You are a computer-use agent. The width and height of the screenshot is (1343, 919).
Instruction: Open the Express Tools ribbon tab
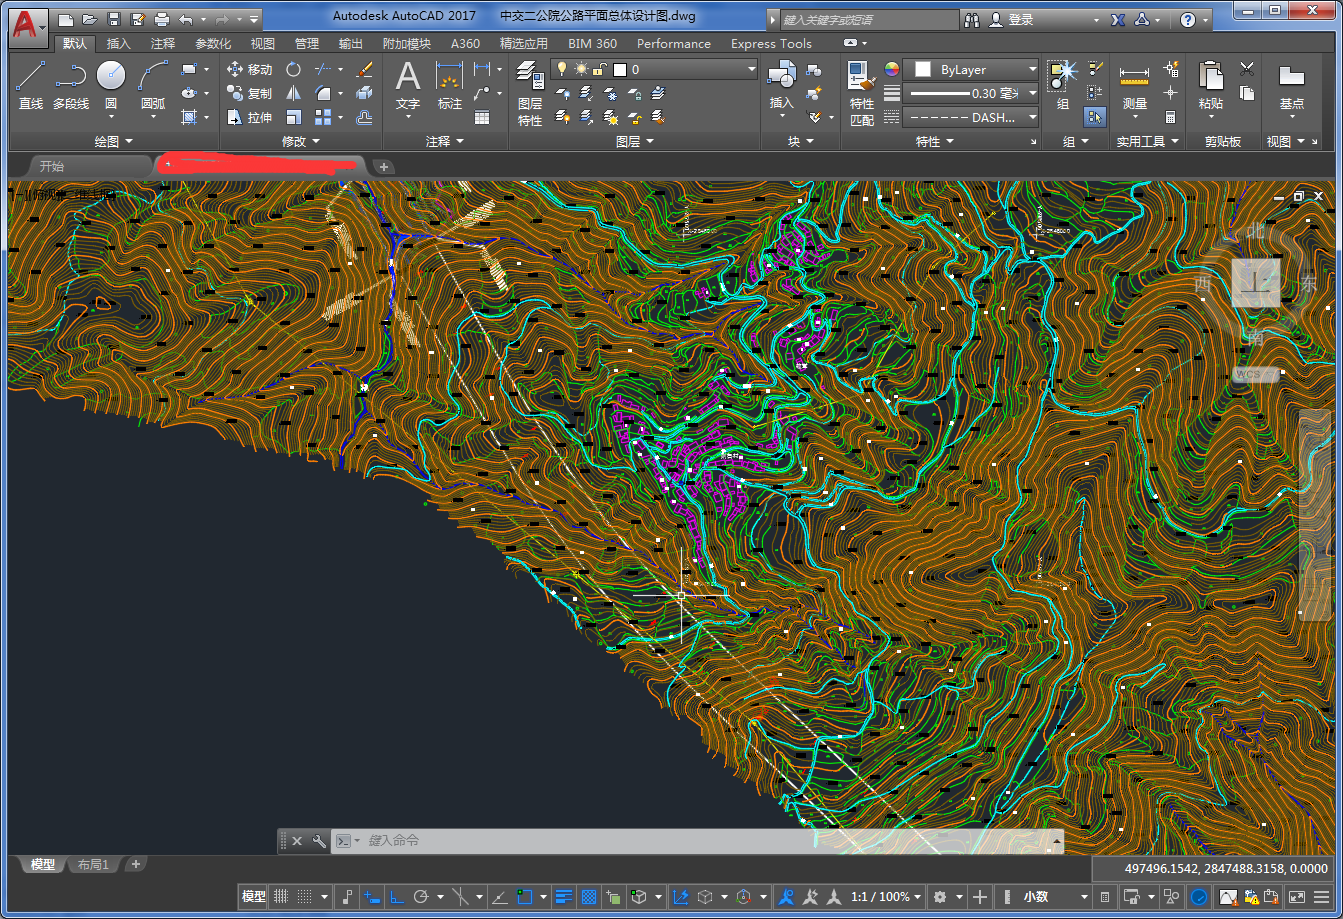tap(771, 44)
